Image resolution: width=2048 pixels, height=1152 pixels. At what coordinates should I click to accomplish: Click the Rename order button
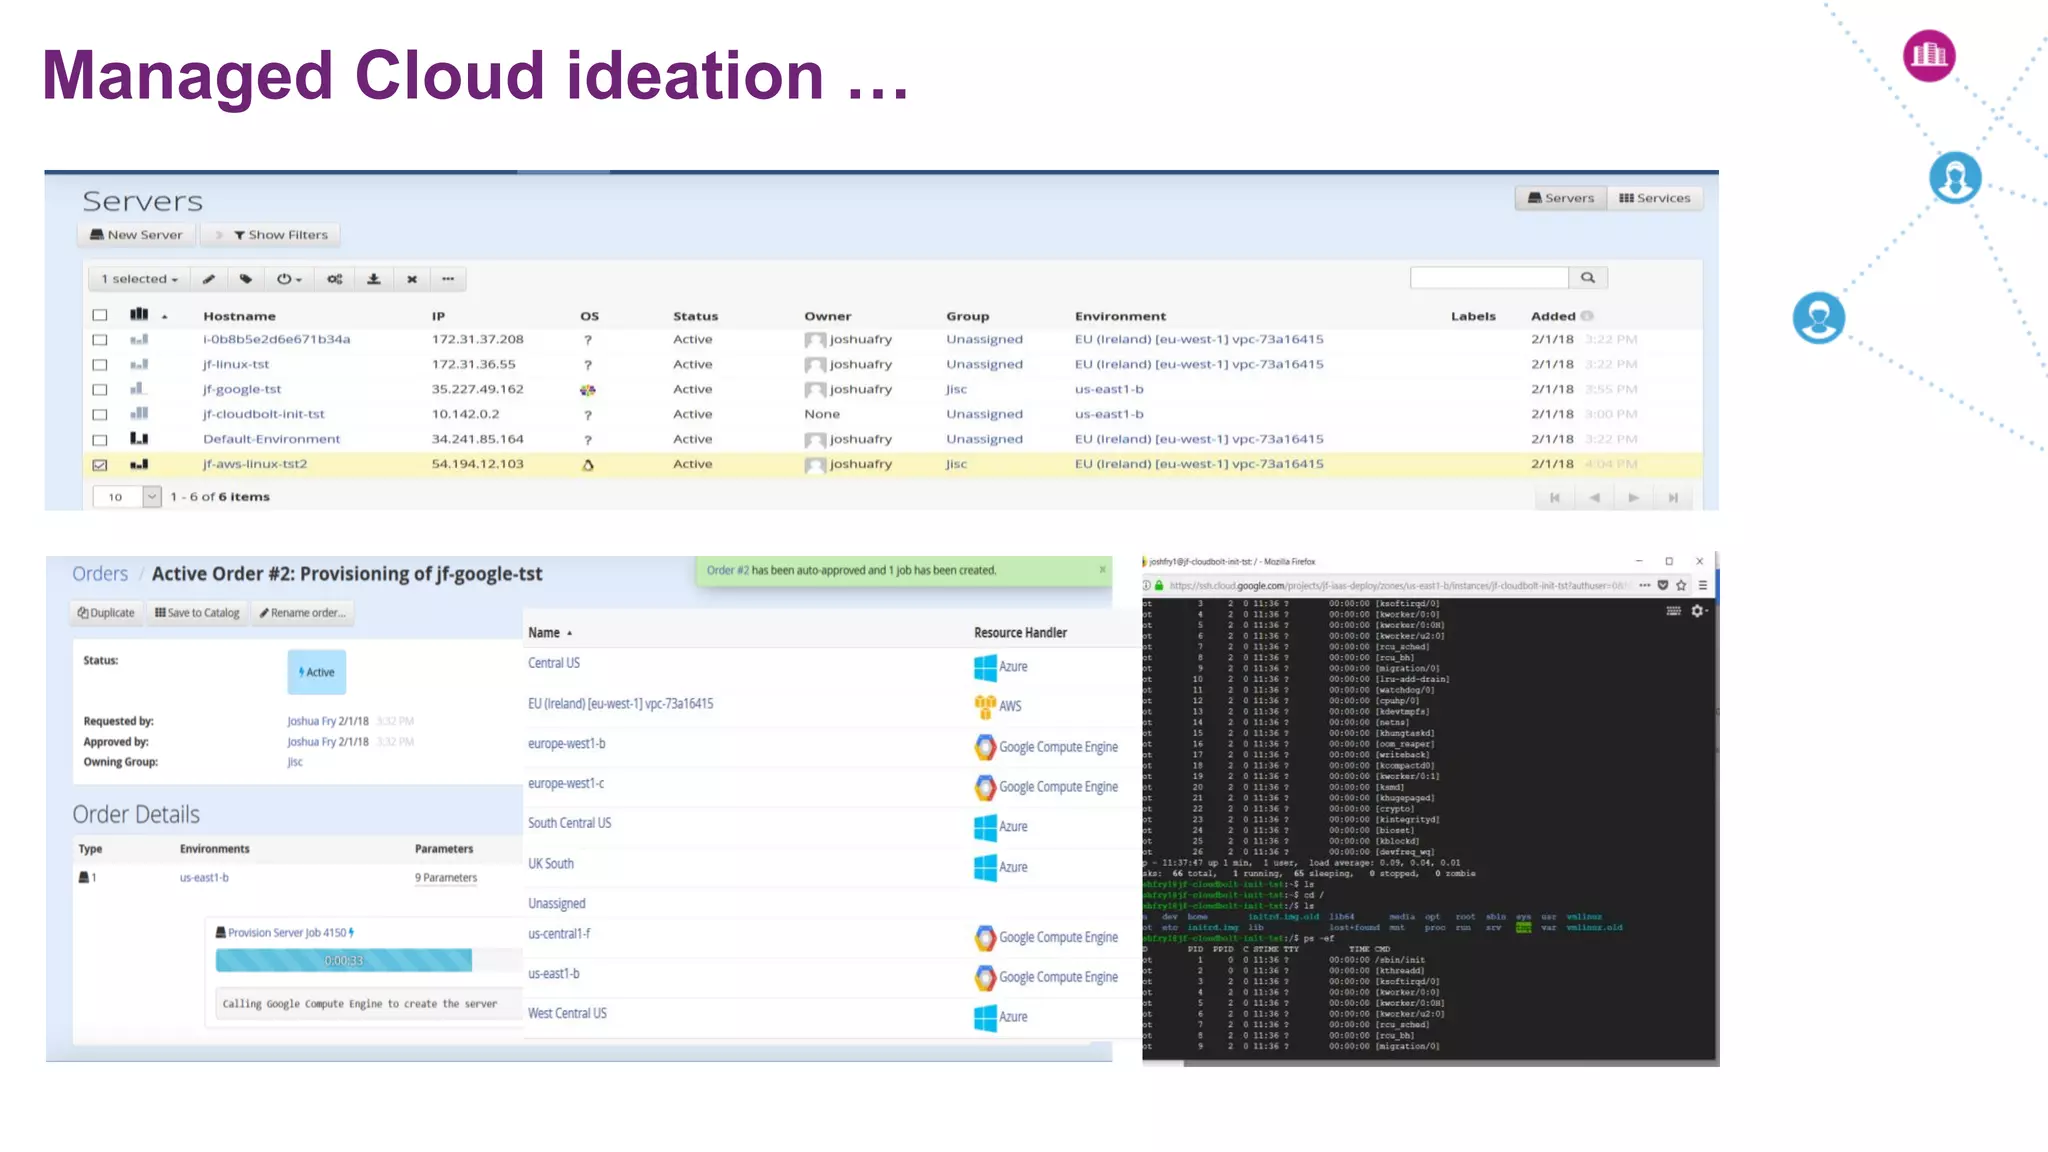click(x=303, y=613)
